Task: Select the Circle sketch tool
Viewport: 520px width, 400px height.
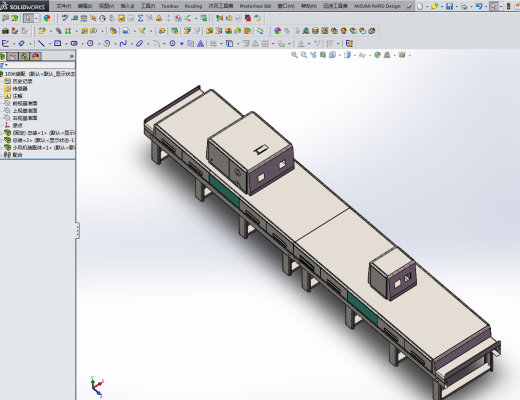Action: [x=90, y=43]
